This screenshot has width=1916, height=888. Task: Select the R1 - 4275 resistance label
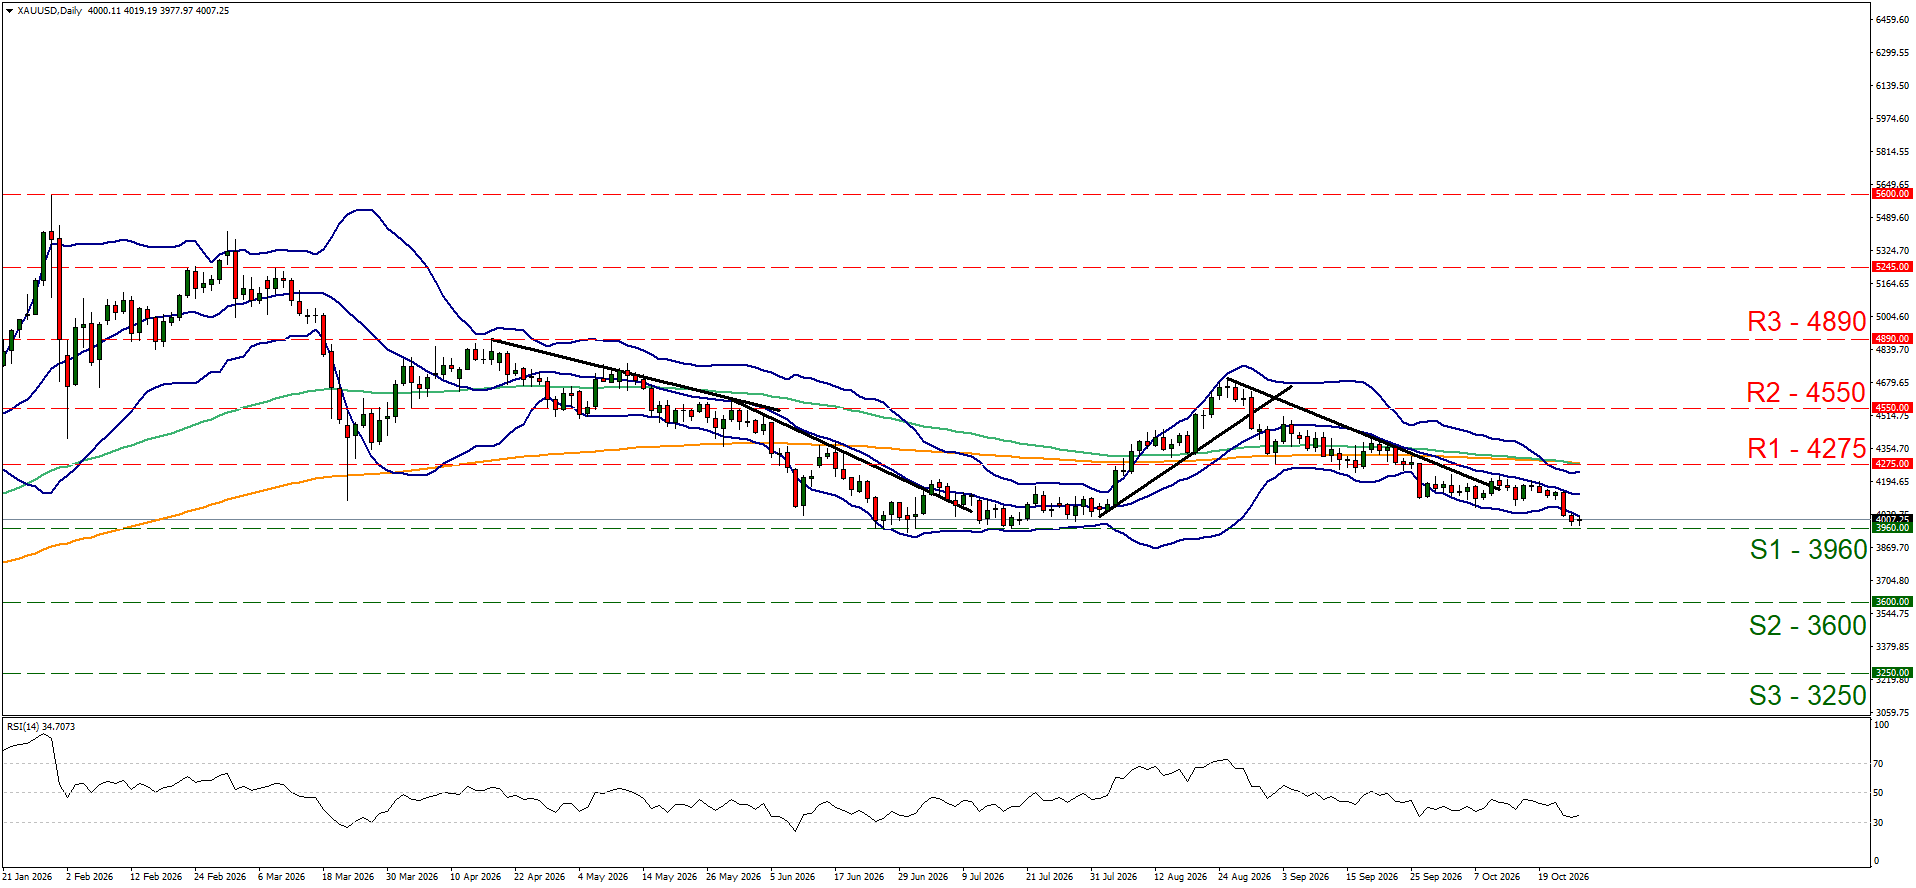pos(1806,448)
